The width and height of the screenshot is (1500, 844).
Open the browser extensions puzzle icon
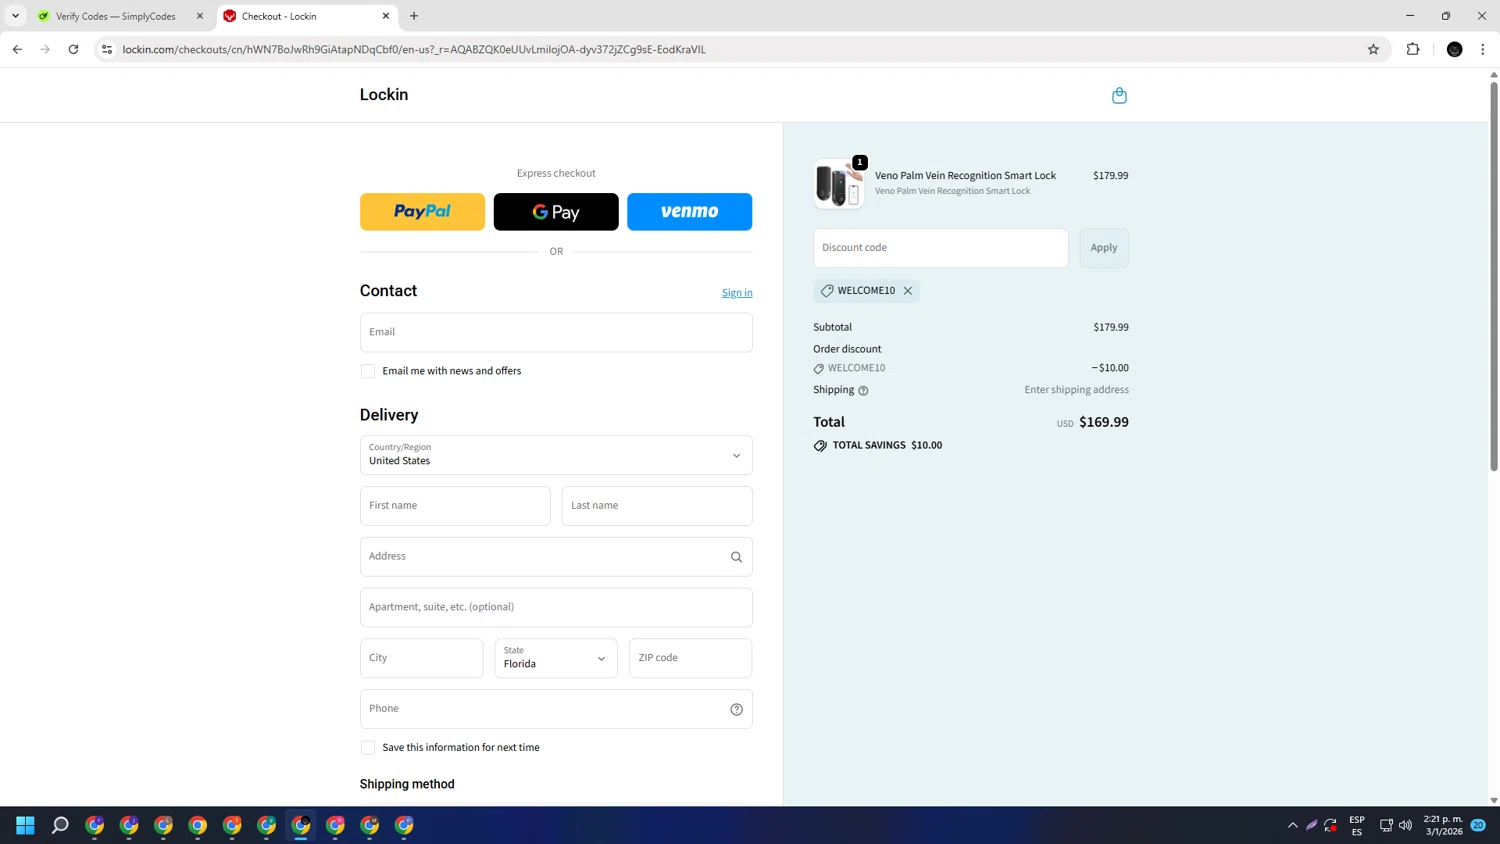tap(1413, 49)
